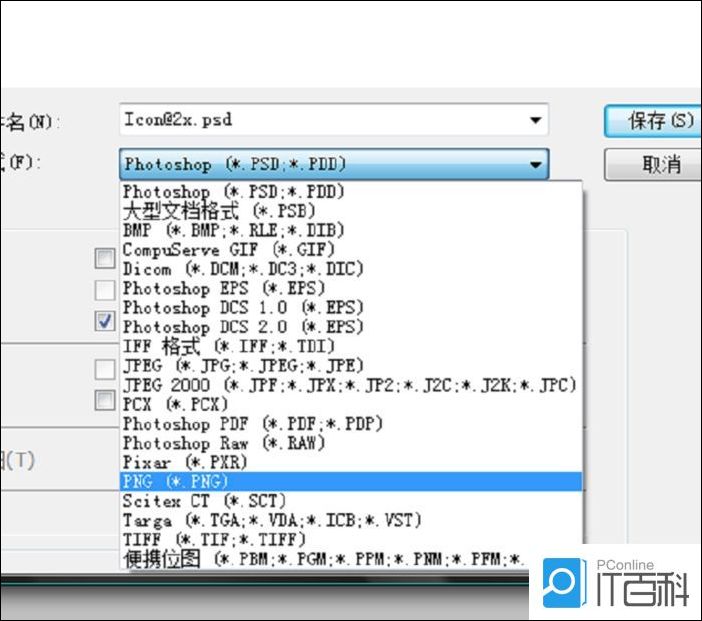
Task: Select the JPEG 2000 format entry
Action: coord(351,385)
